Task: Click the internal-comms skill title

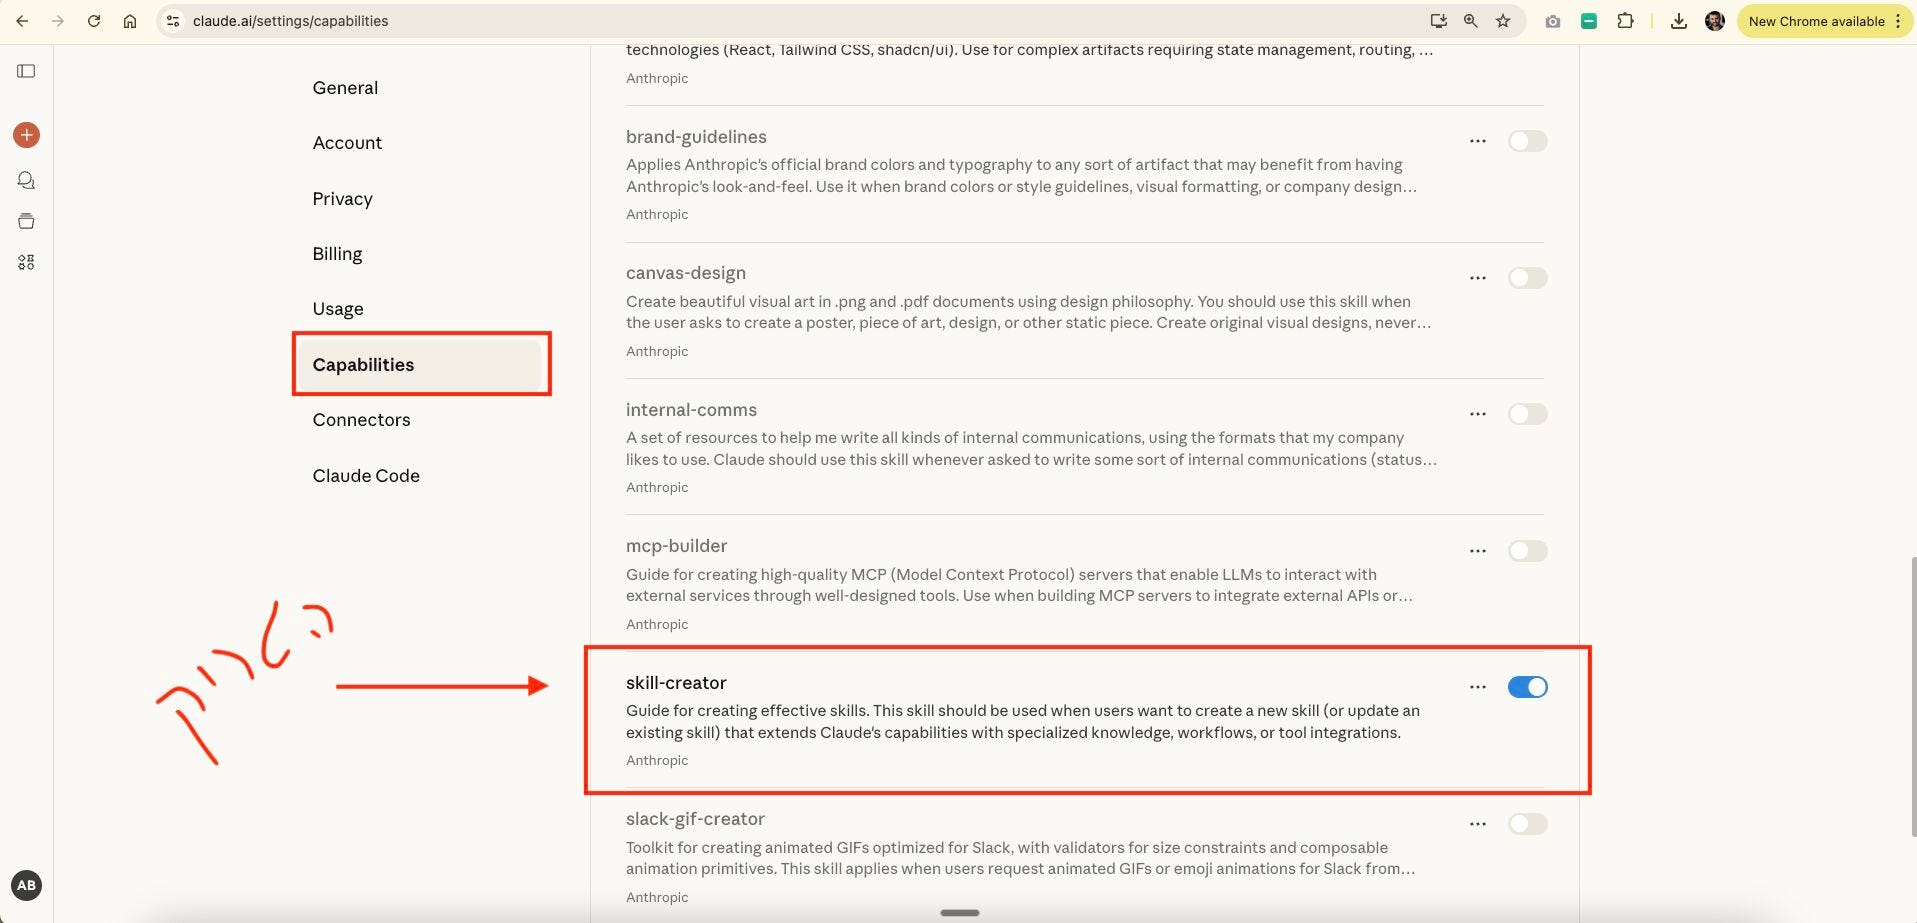Action: pos(691,410)
